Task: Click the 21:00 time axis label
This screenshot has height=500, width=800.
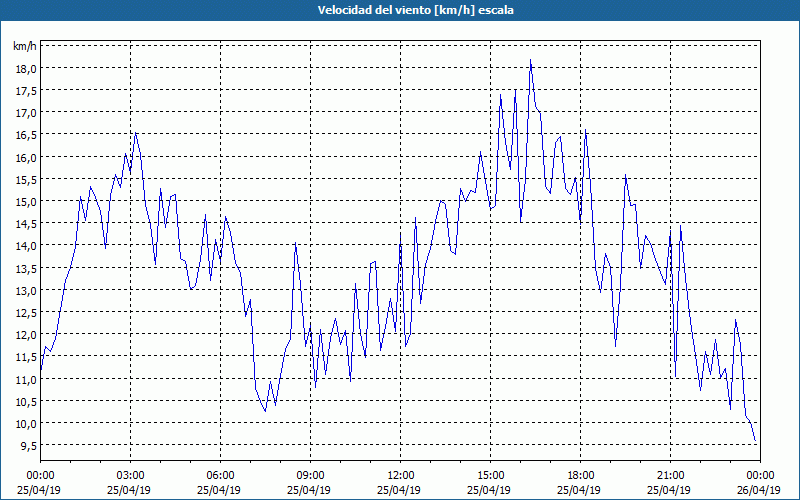Action: pos(670,476)
